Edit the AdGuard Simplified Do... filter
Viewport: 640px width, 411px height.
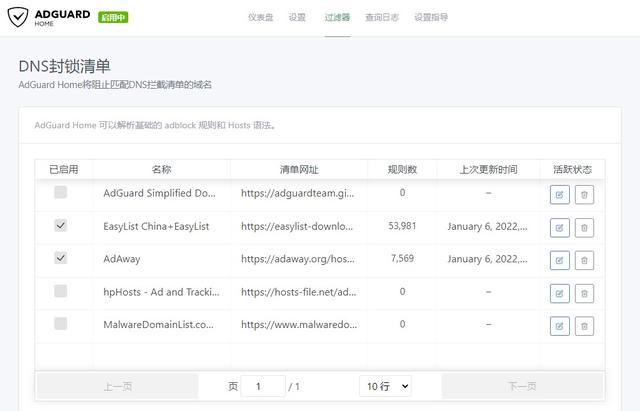(x=560, y=195)
